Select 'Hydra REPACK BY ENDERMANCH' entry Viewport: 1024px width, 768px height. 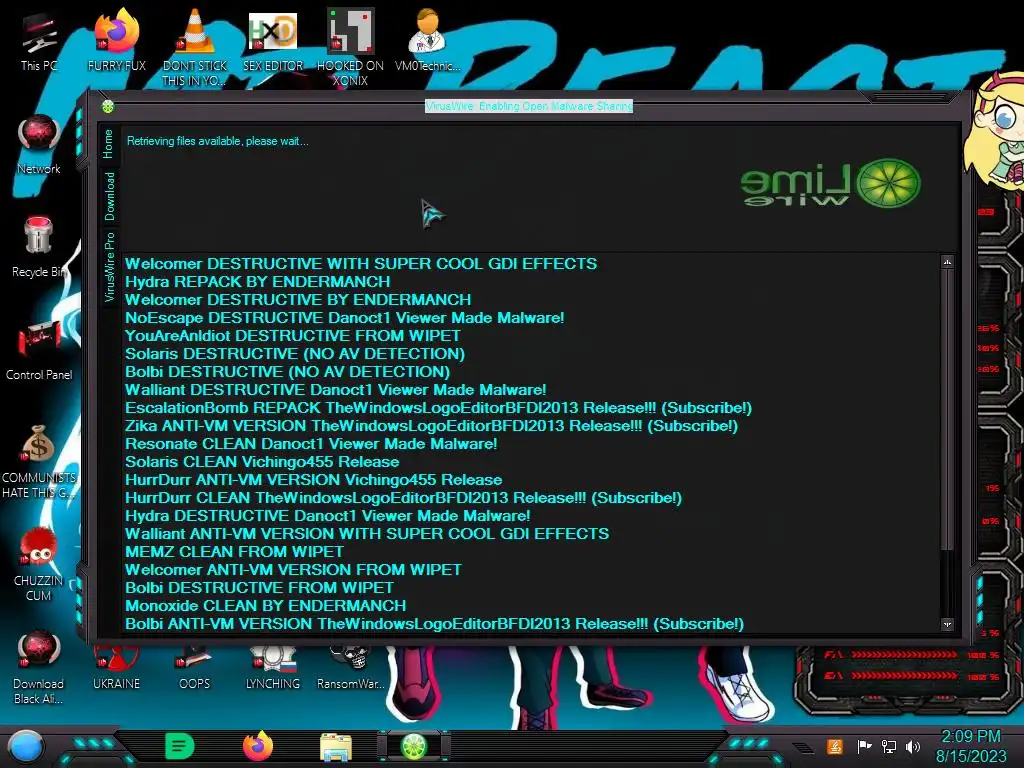(258, 281)
